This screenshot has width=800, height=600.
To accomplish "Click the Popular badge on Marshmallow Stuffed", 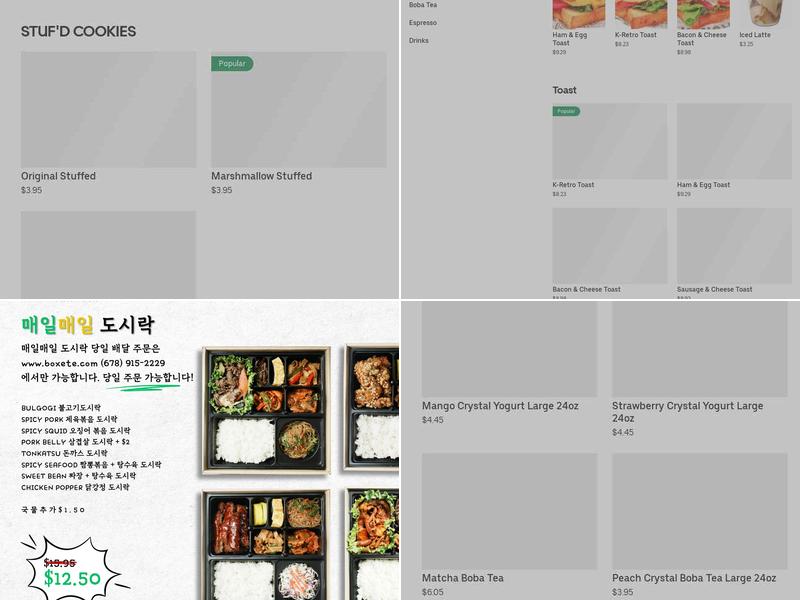I will coord(232,64).
